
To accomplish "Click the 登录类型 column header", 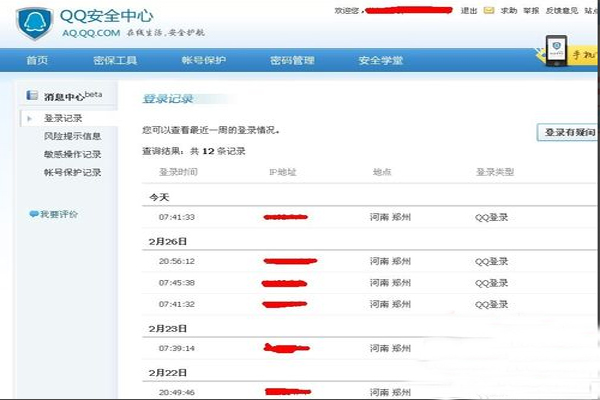I will tap(495, 172).
